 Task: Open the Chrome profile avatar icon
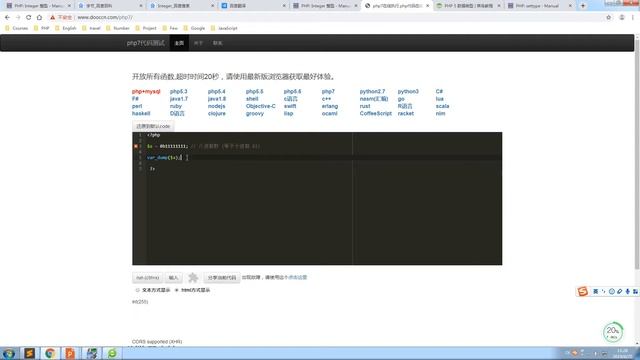click(x=622, y=18)
